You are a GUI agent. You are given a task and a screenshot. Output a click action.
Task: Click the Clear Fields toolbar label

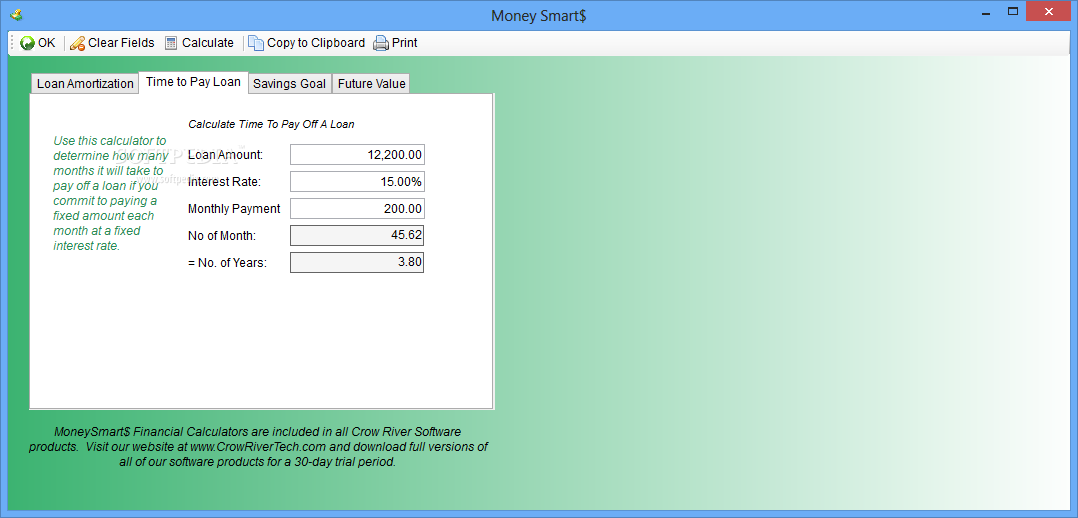pyautogui.click(x=121, y=43)
